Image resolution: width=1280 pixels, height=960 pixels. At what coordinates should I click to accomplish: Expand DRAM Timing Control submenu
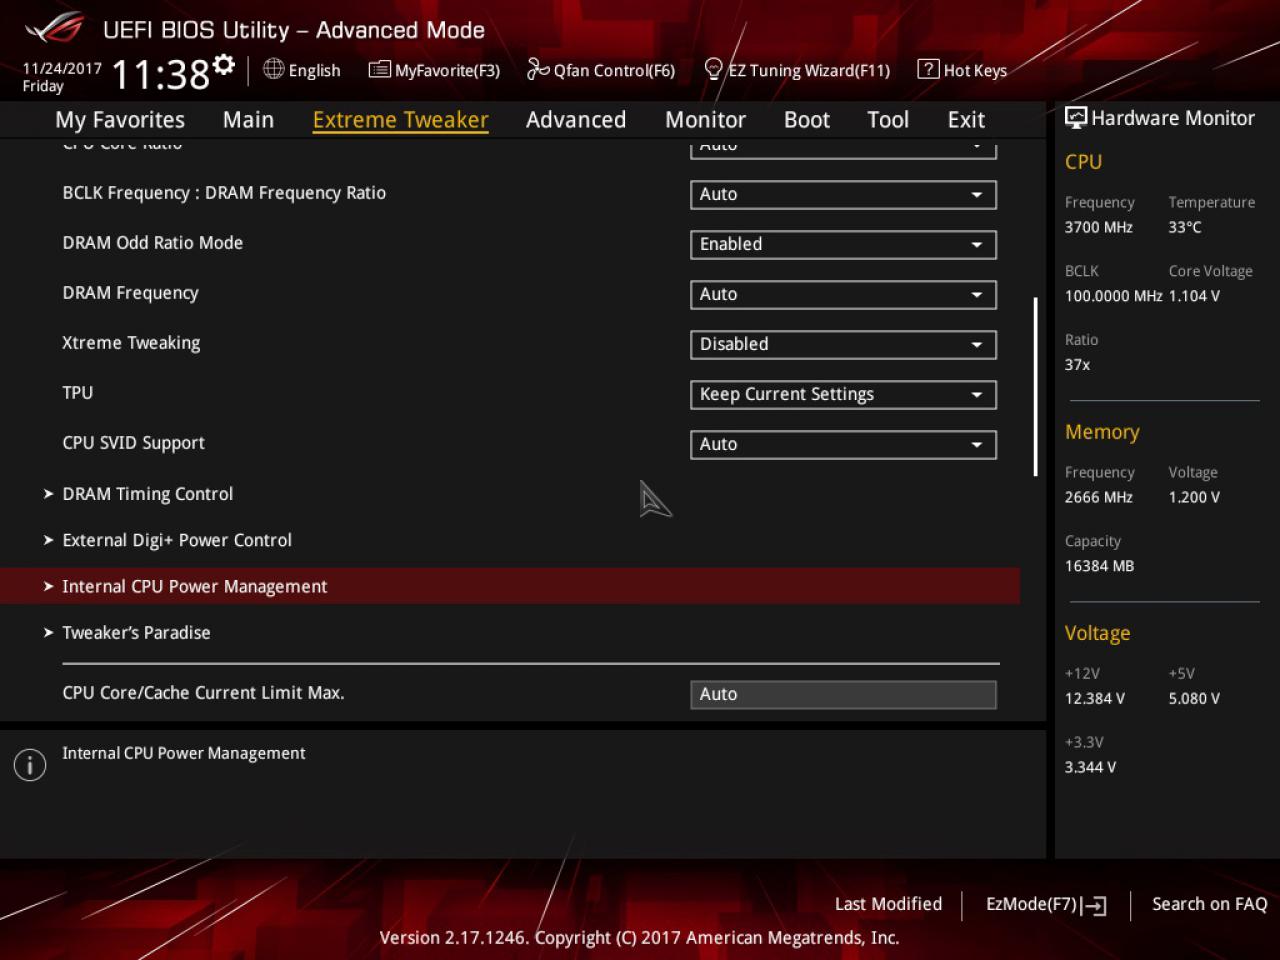tap(147, 494)
